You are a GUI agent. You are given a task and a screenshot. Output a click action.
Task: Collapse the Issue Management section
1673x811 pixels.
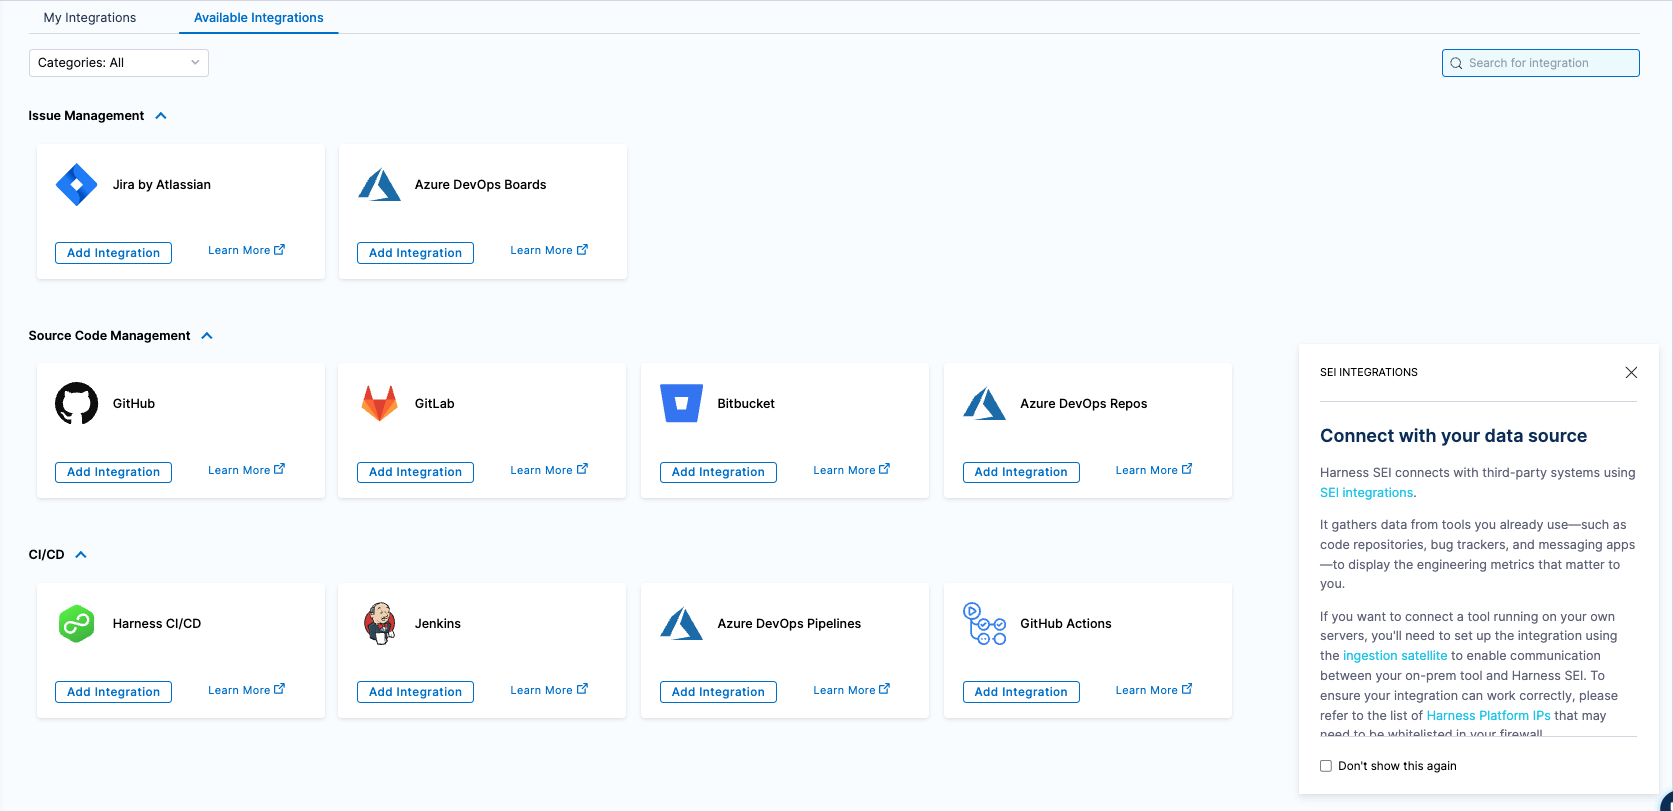[x=161, y=116]
